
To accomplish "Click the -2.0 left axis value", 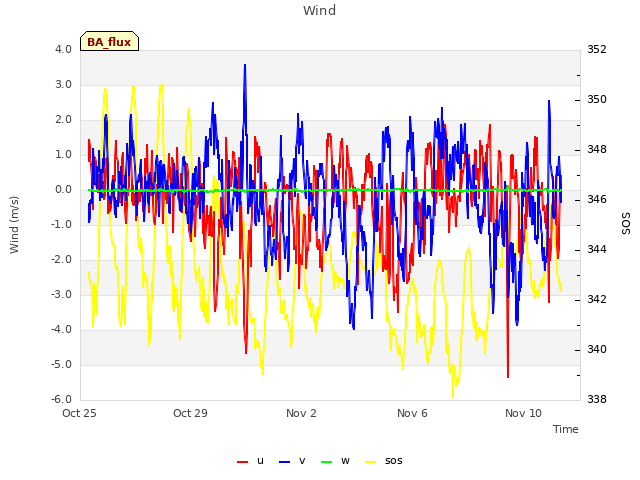I will [62, 260].
